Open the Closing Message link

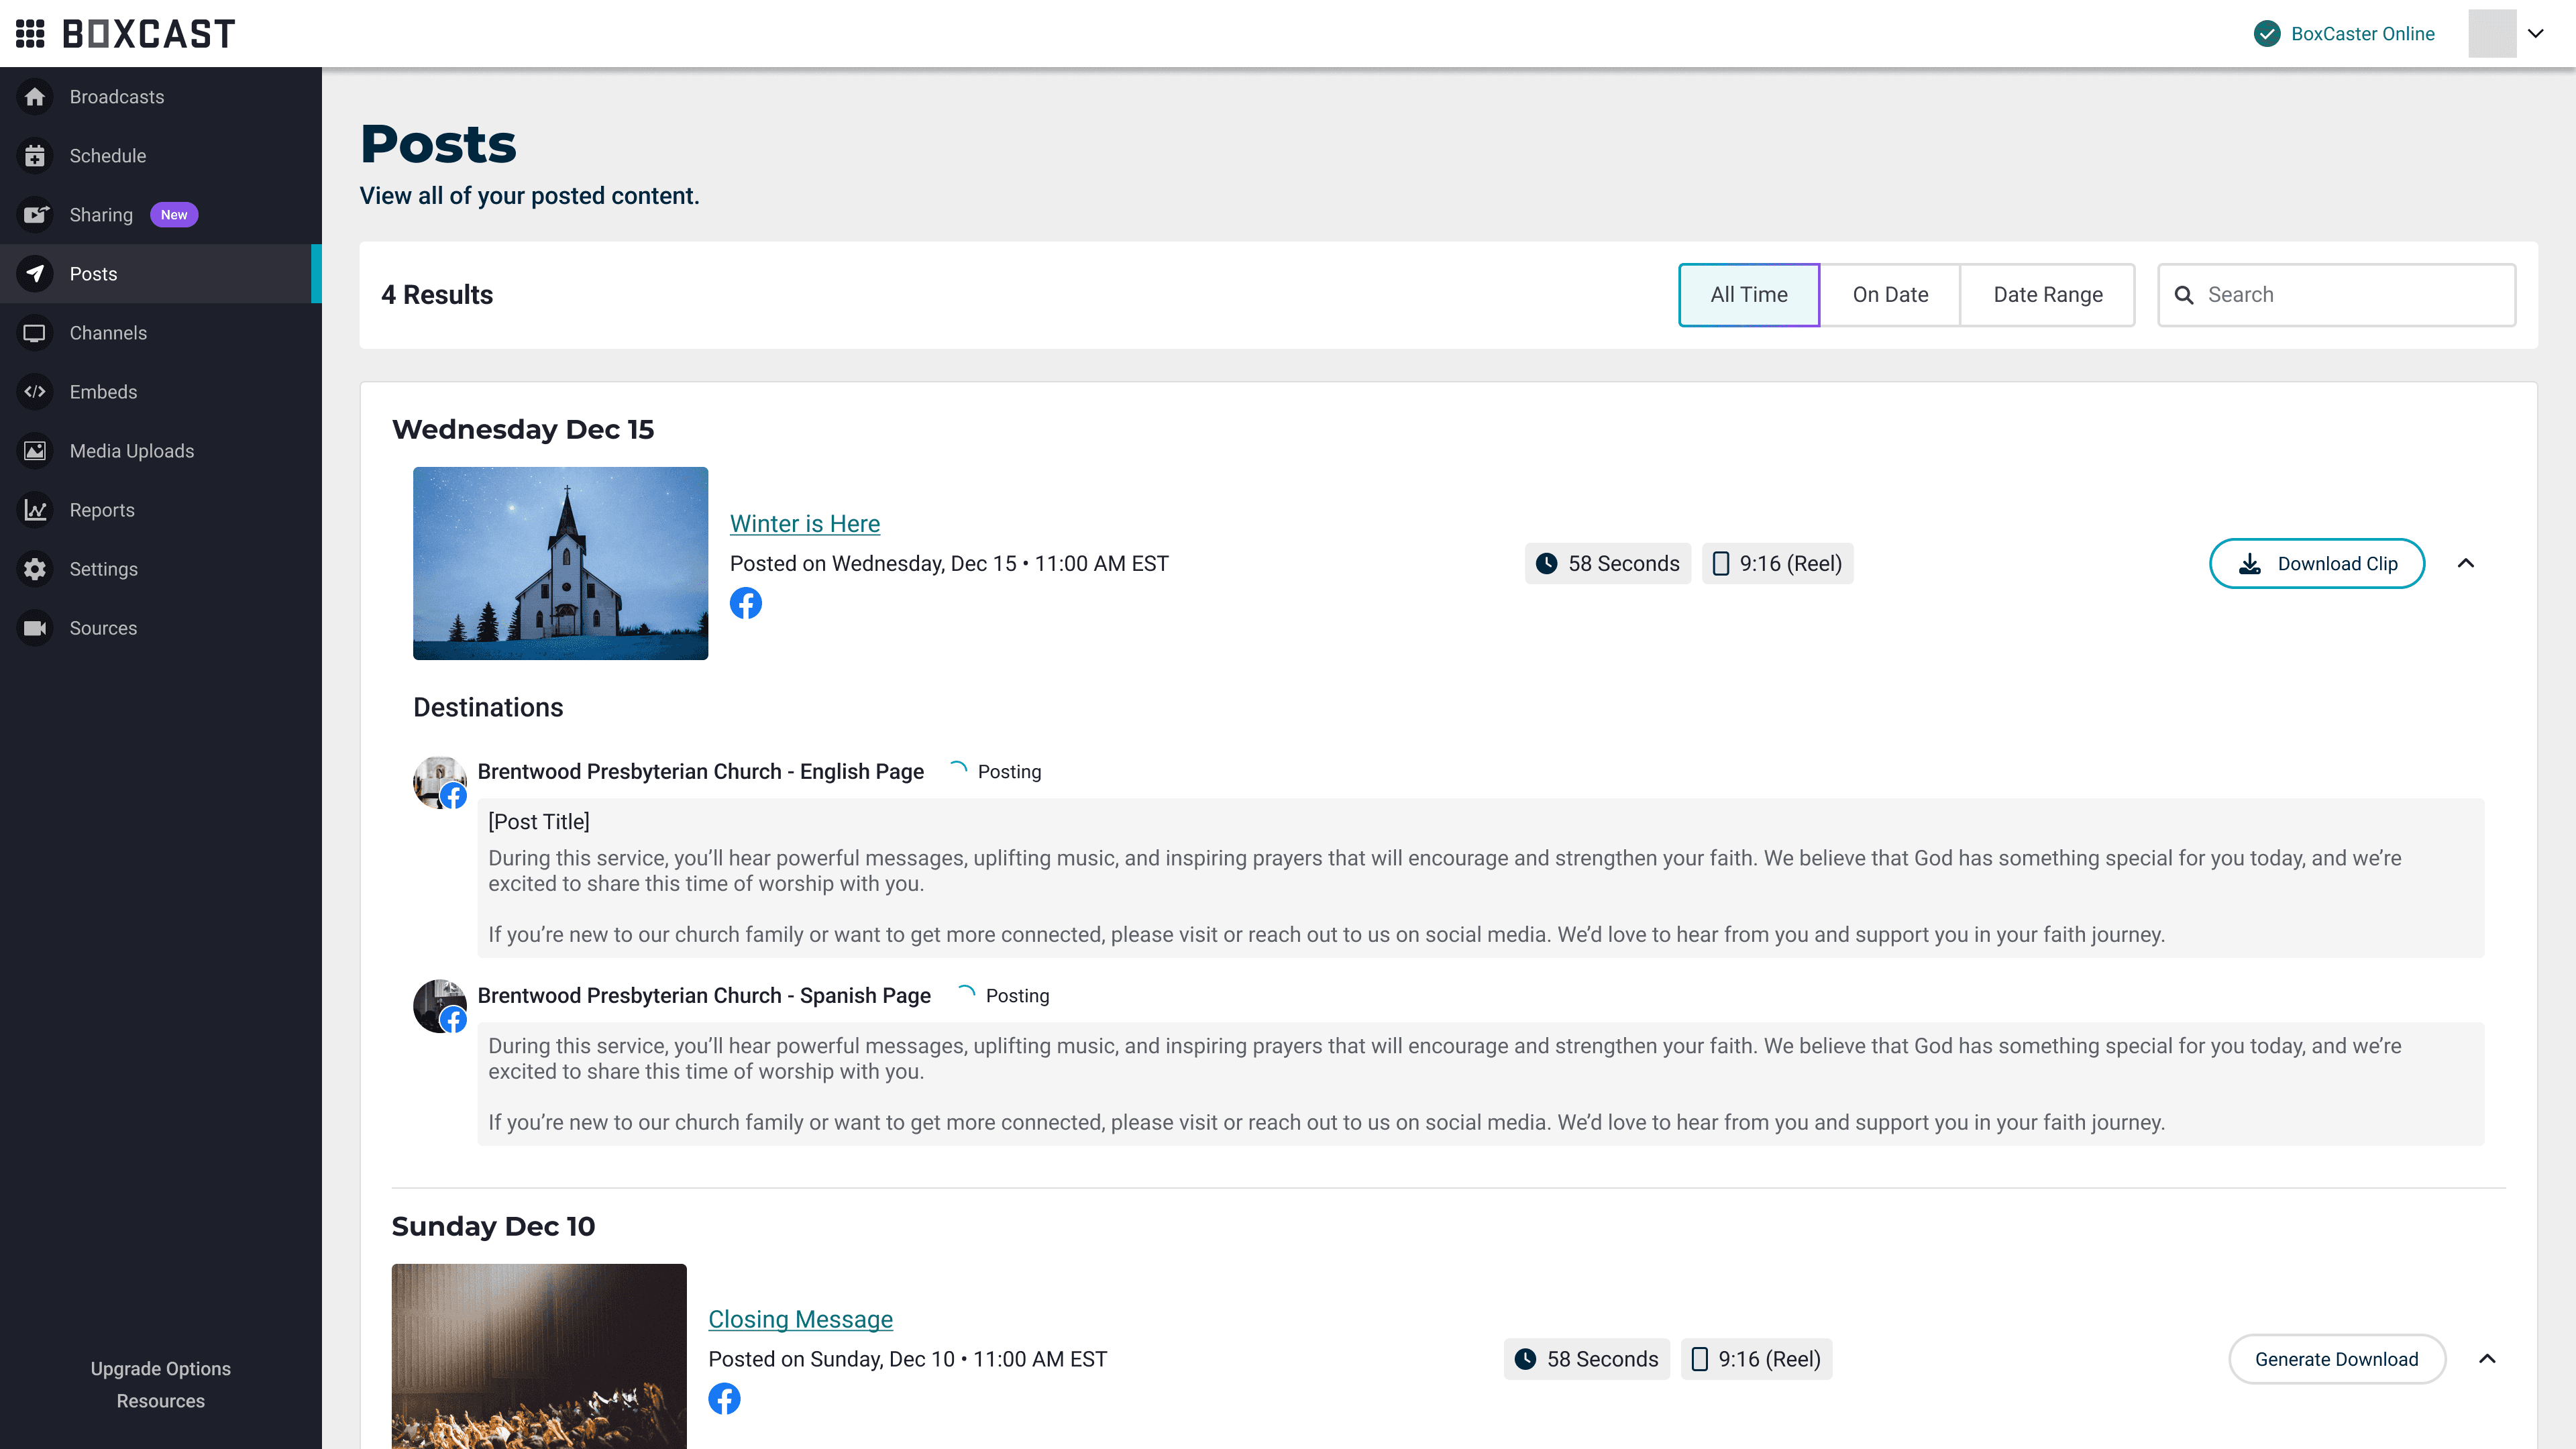coord(800,1319)
